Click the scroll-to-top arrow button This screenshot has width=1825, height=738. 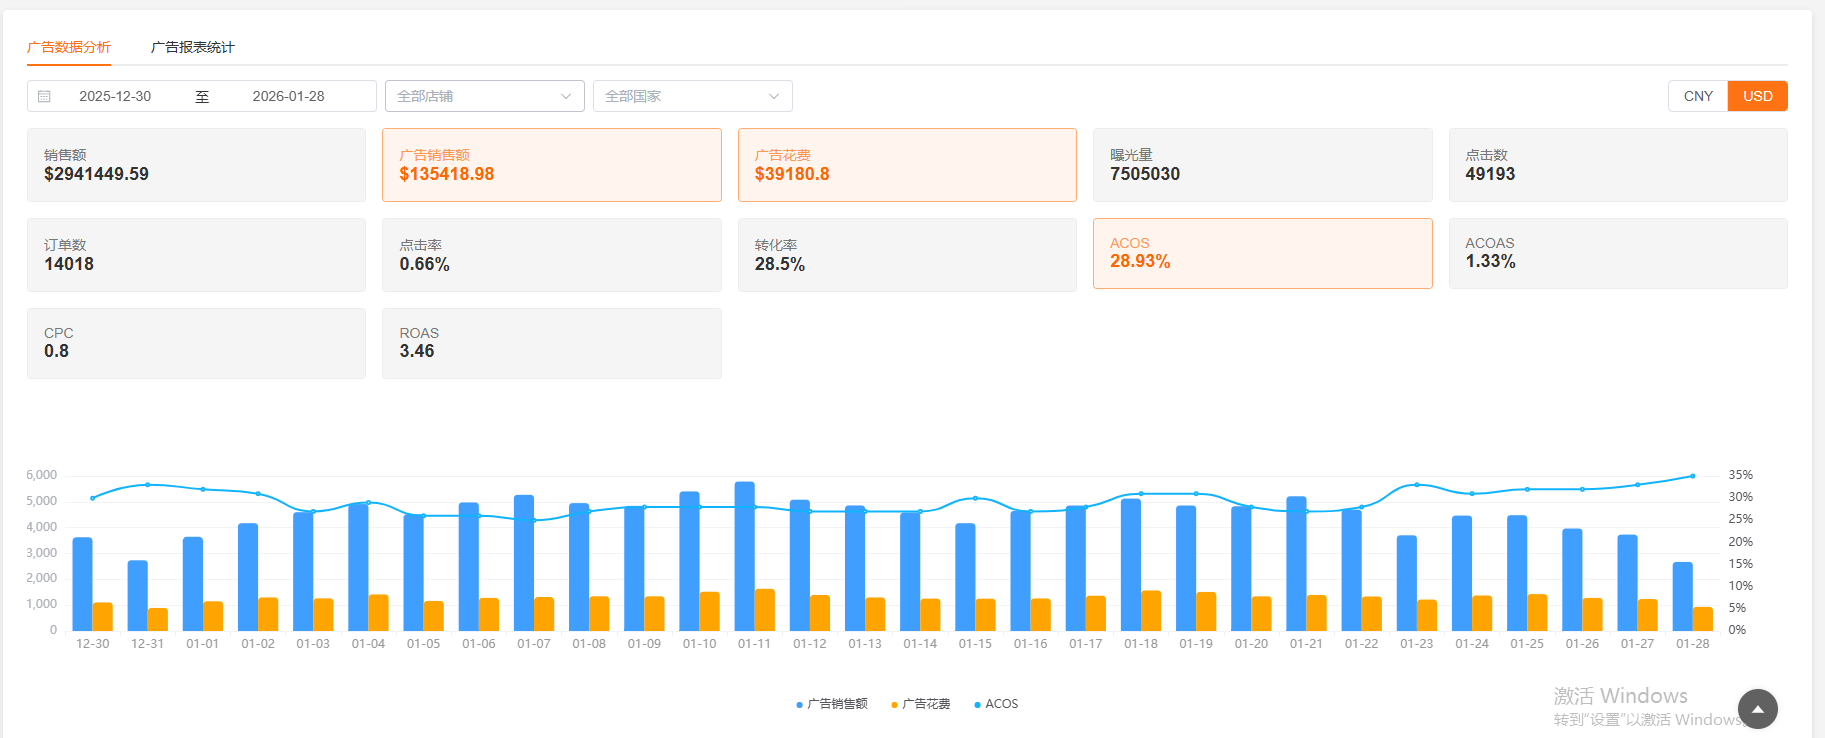1757,709
